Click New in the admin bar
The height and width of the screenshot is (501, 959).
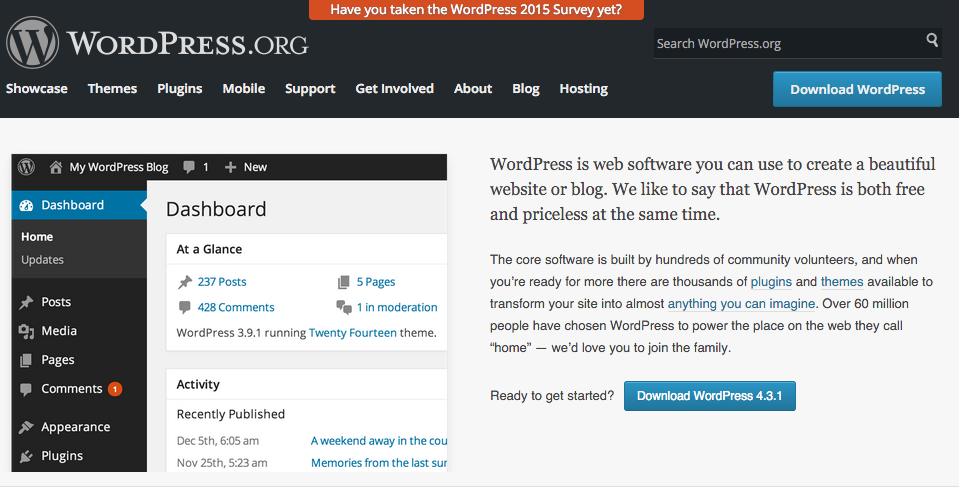255,167
